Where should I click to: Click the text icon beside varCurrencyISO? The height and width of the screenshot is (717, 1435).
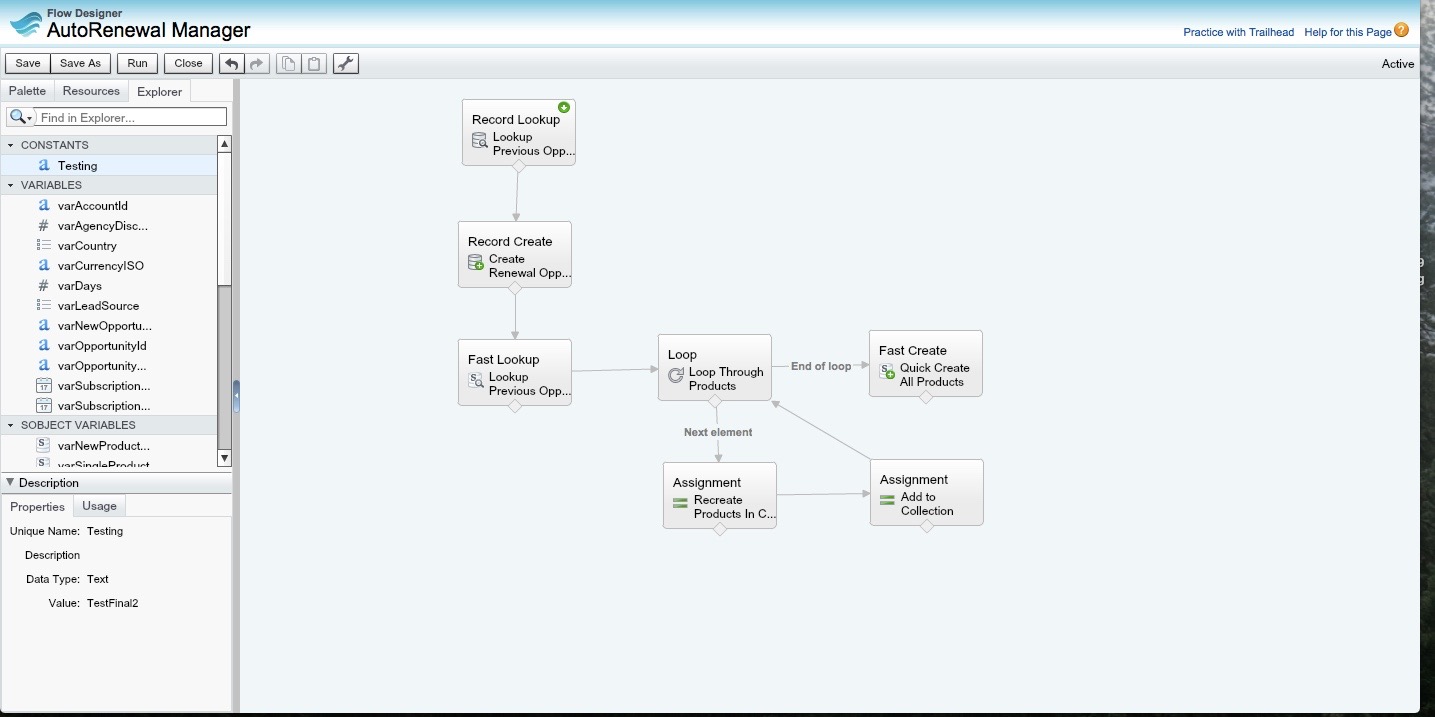43,266
